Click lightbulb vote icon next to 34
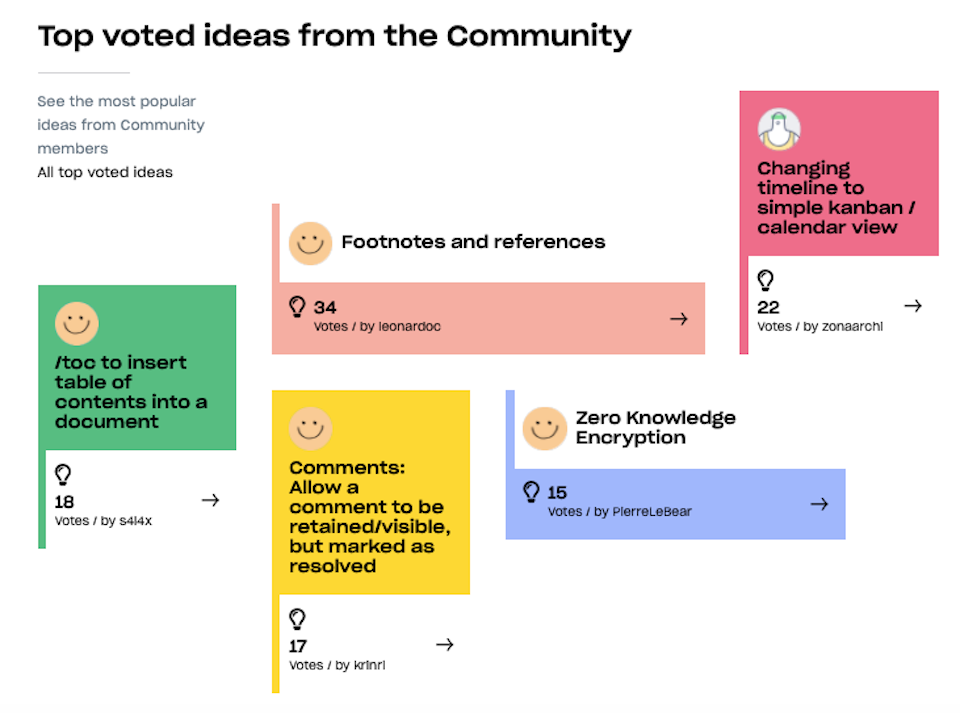Viewport: 960px width, 713px height. (x=297, y=307)
